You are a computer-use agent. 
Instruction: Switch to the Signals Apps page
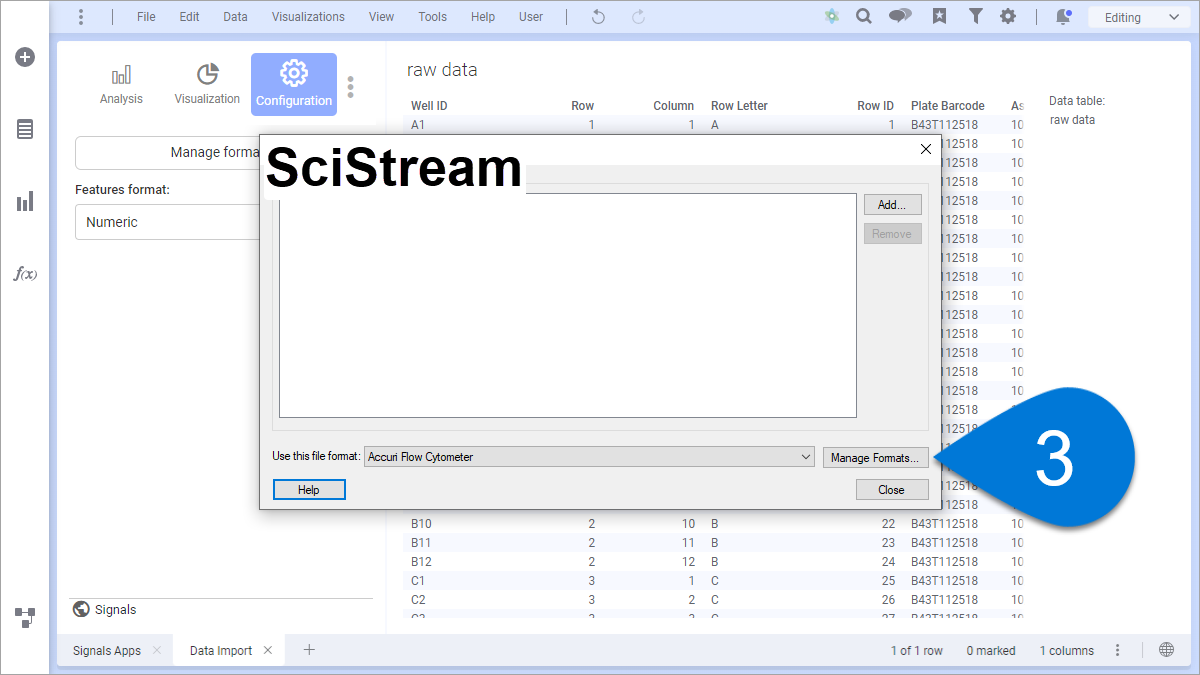click(107, 651)
